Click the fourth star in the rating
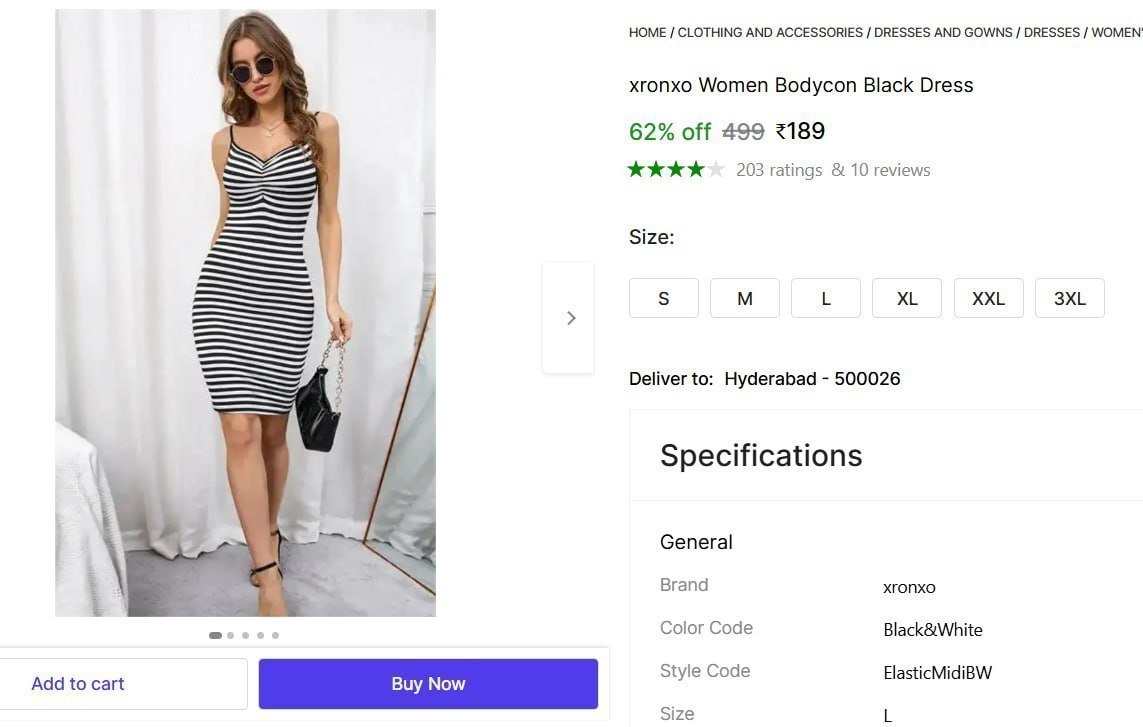The width and height of the screenshot is (1143, 727). click(695, 169)
